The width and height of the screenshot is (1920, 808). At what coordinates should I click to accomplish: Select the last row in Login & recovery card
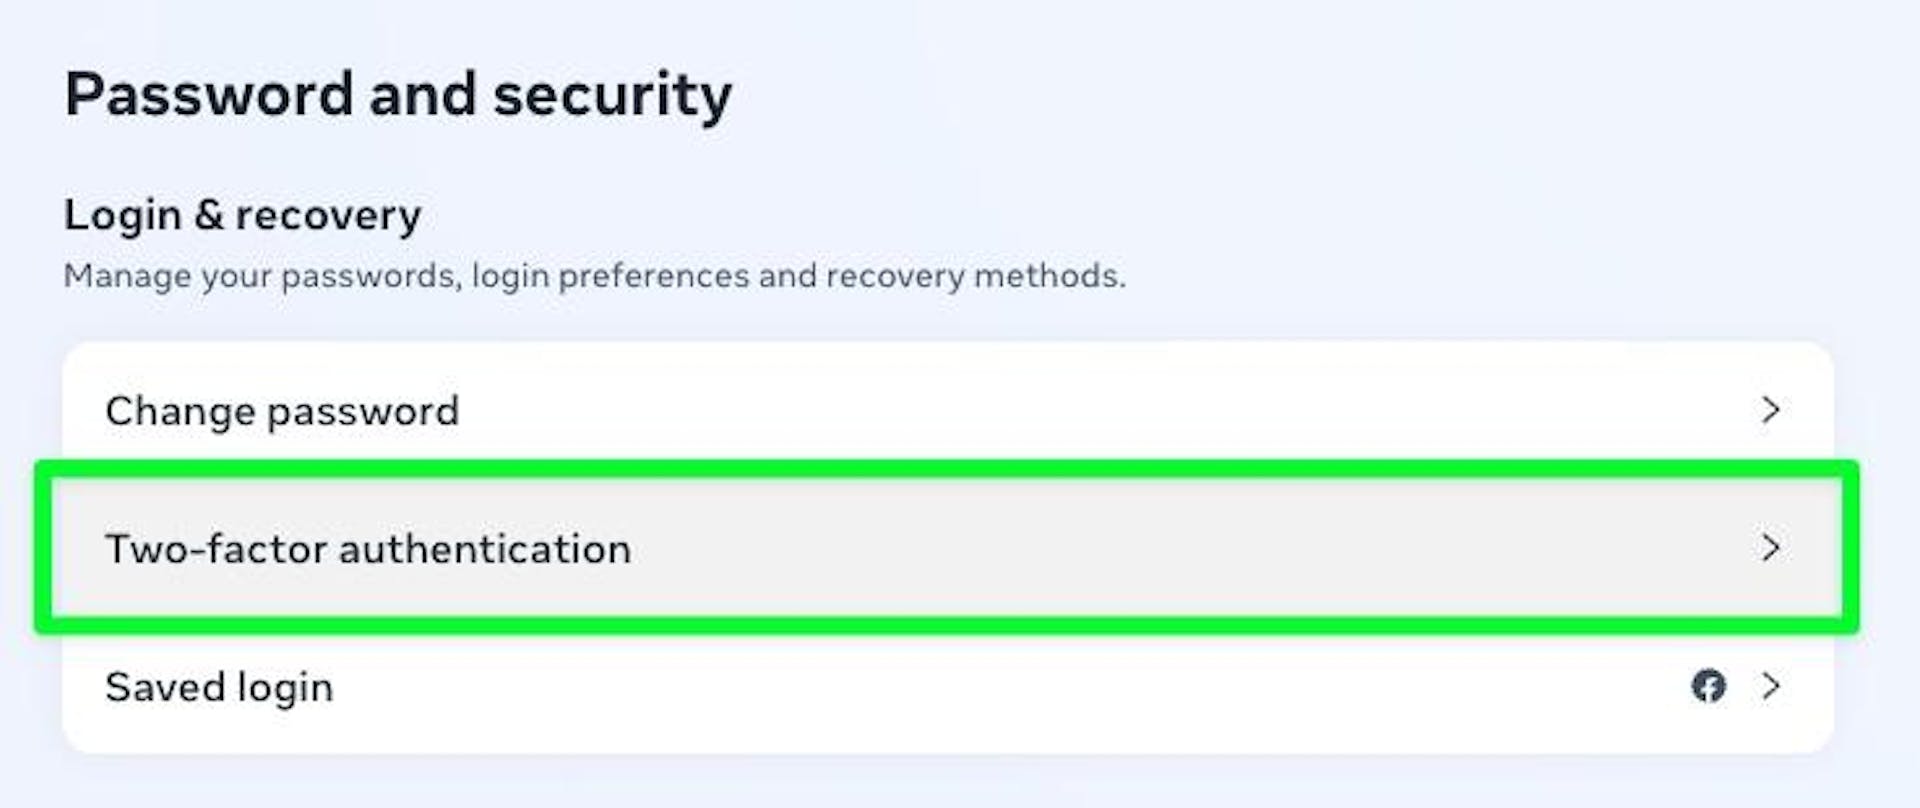tap(947, 686)
